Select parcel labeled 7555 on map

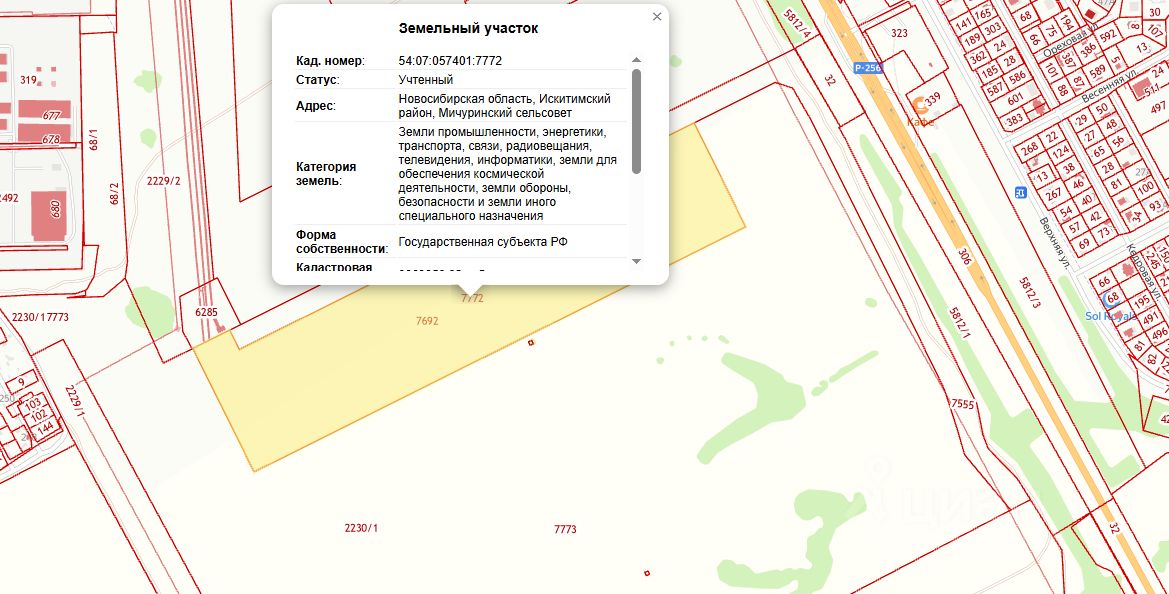pos(963,404)
